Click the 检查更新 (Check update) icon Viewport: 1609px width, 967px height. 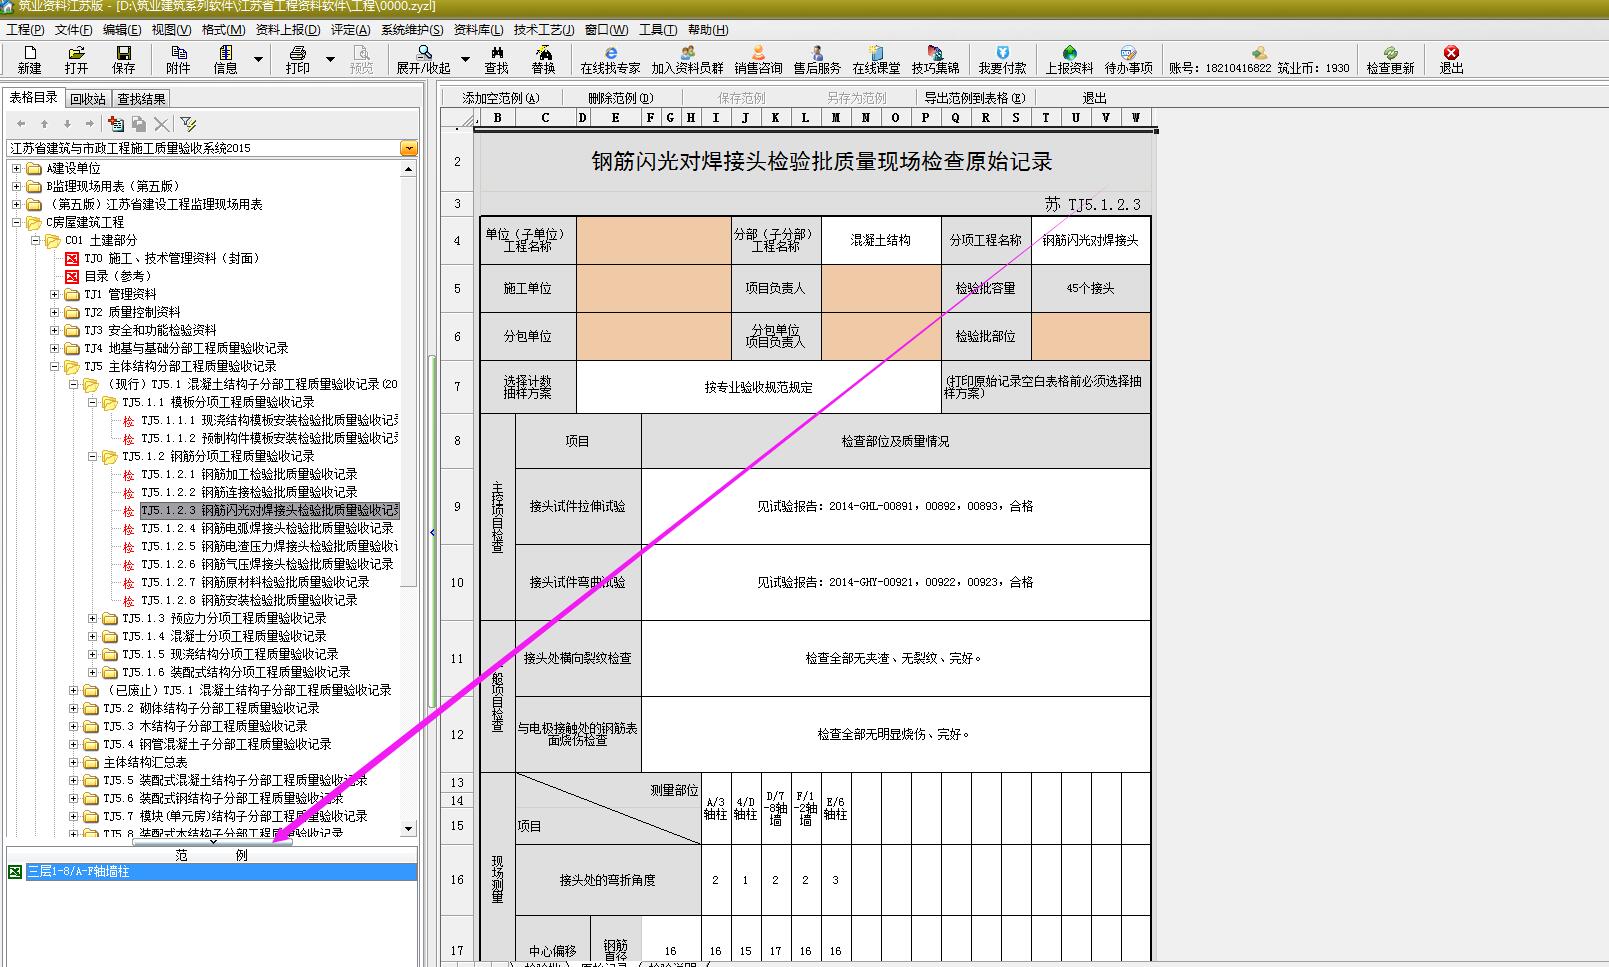(1390, 59)
